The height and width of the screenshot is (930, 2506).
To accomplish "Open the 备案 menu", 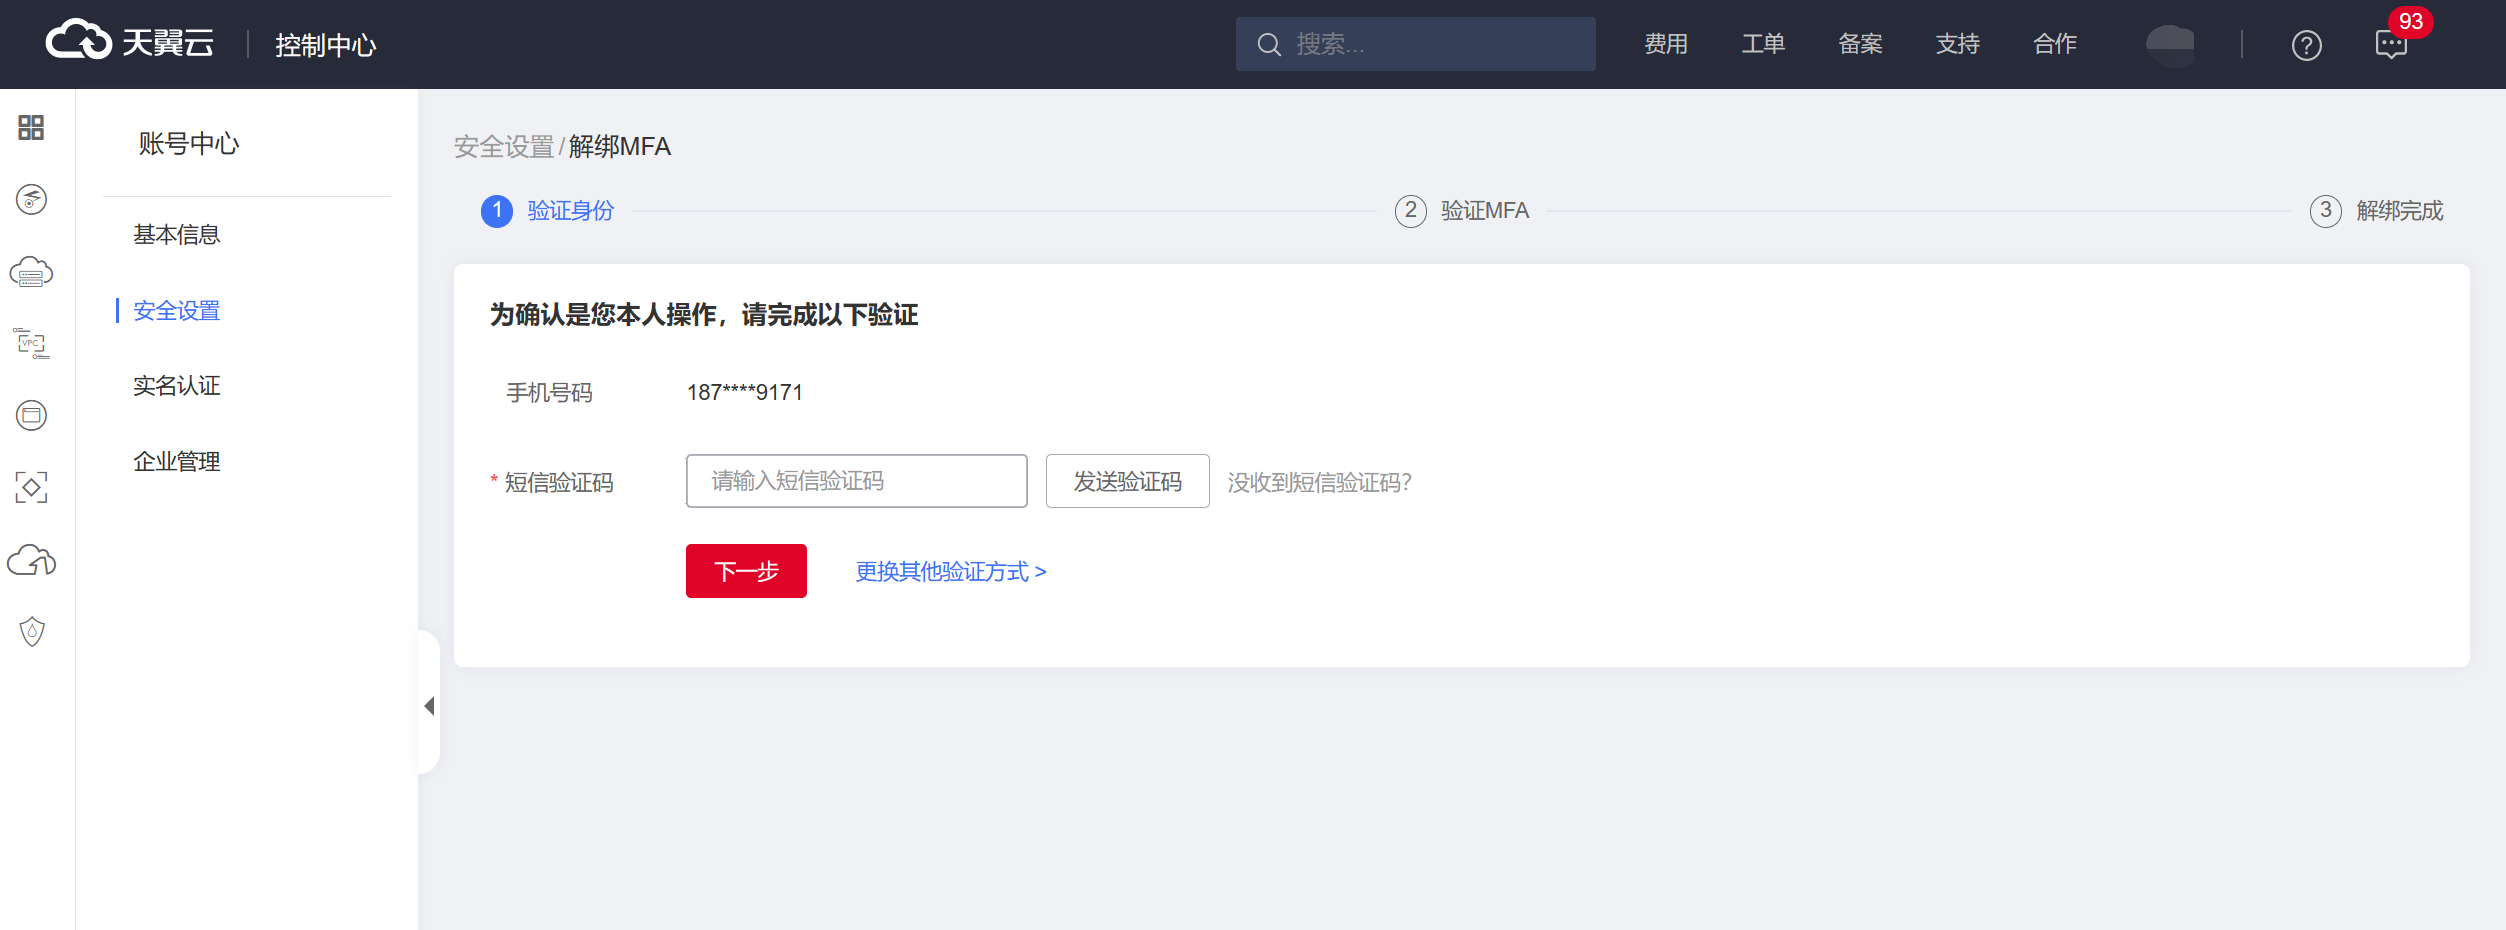I will 1860,44.
